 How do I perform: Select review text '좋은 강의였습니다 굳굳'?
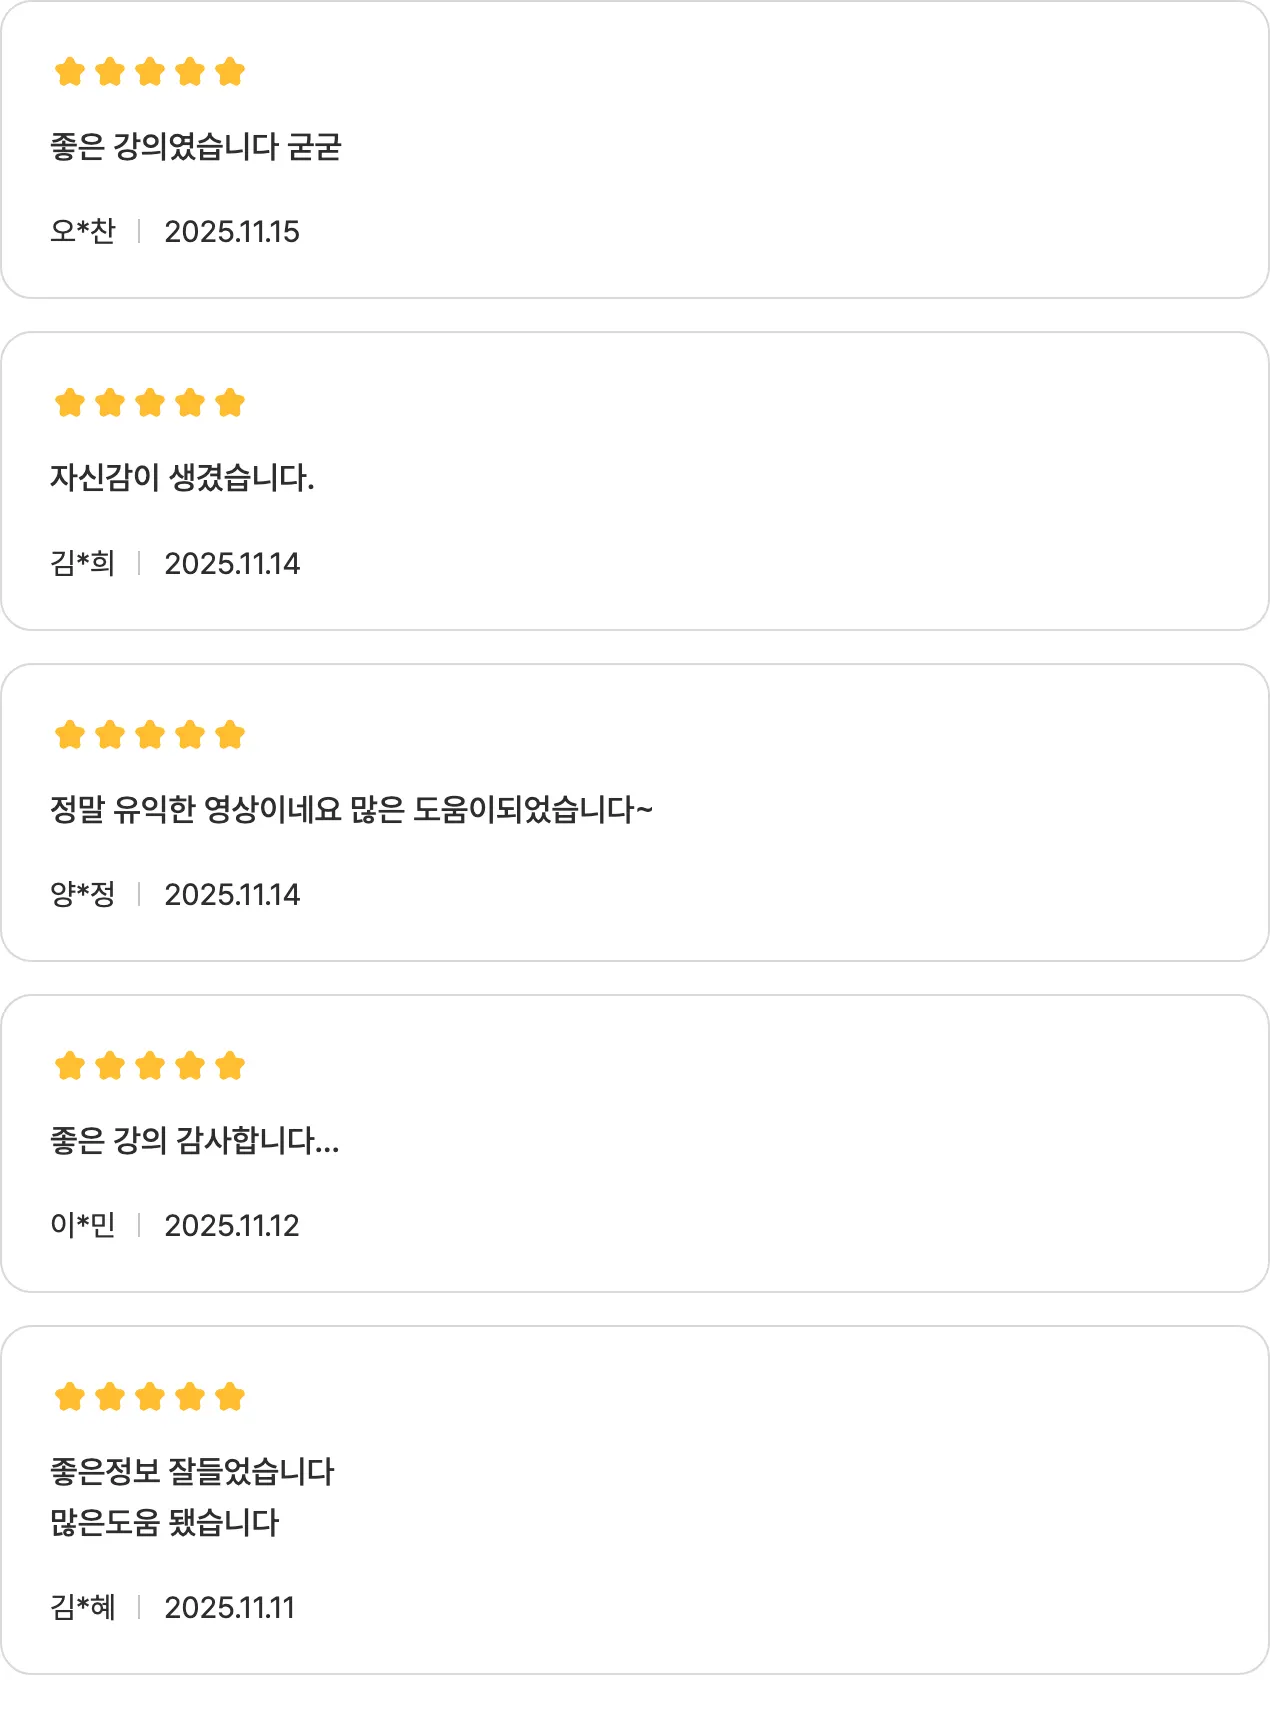(196, 147)
